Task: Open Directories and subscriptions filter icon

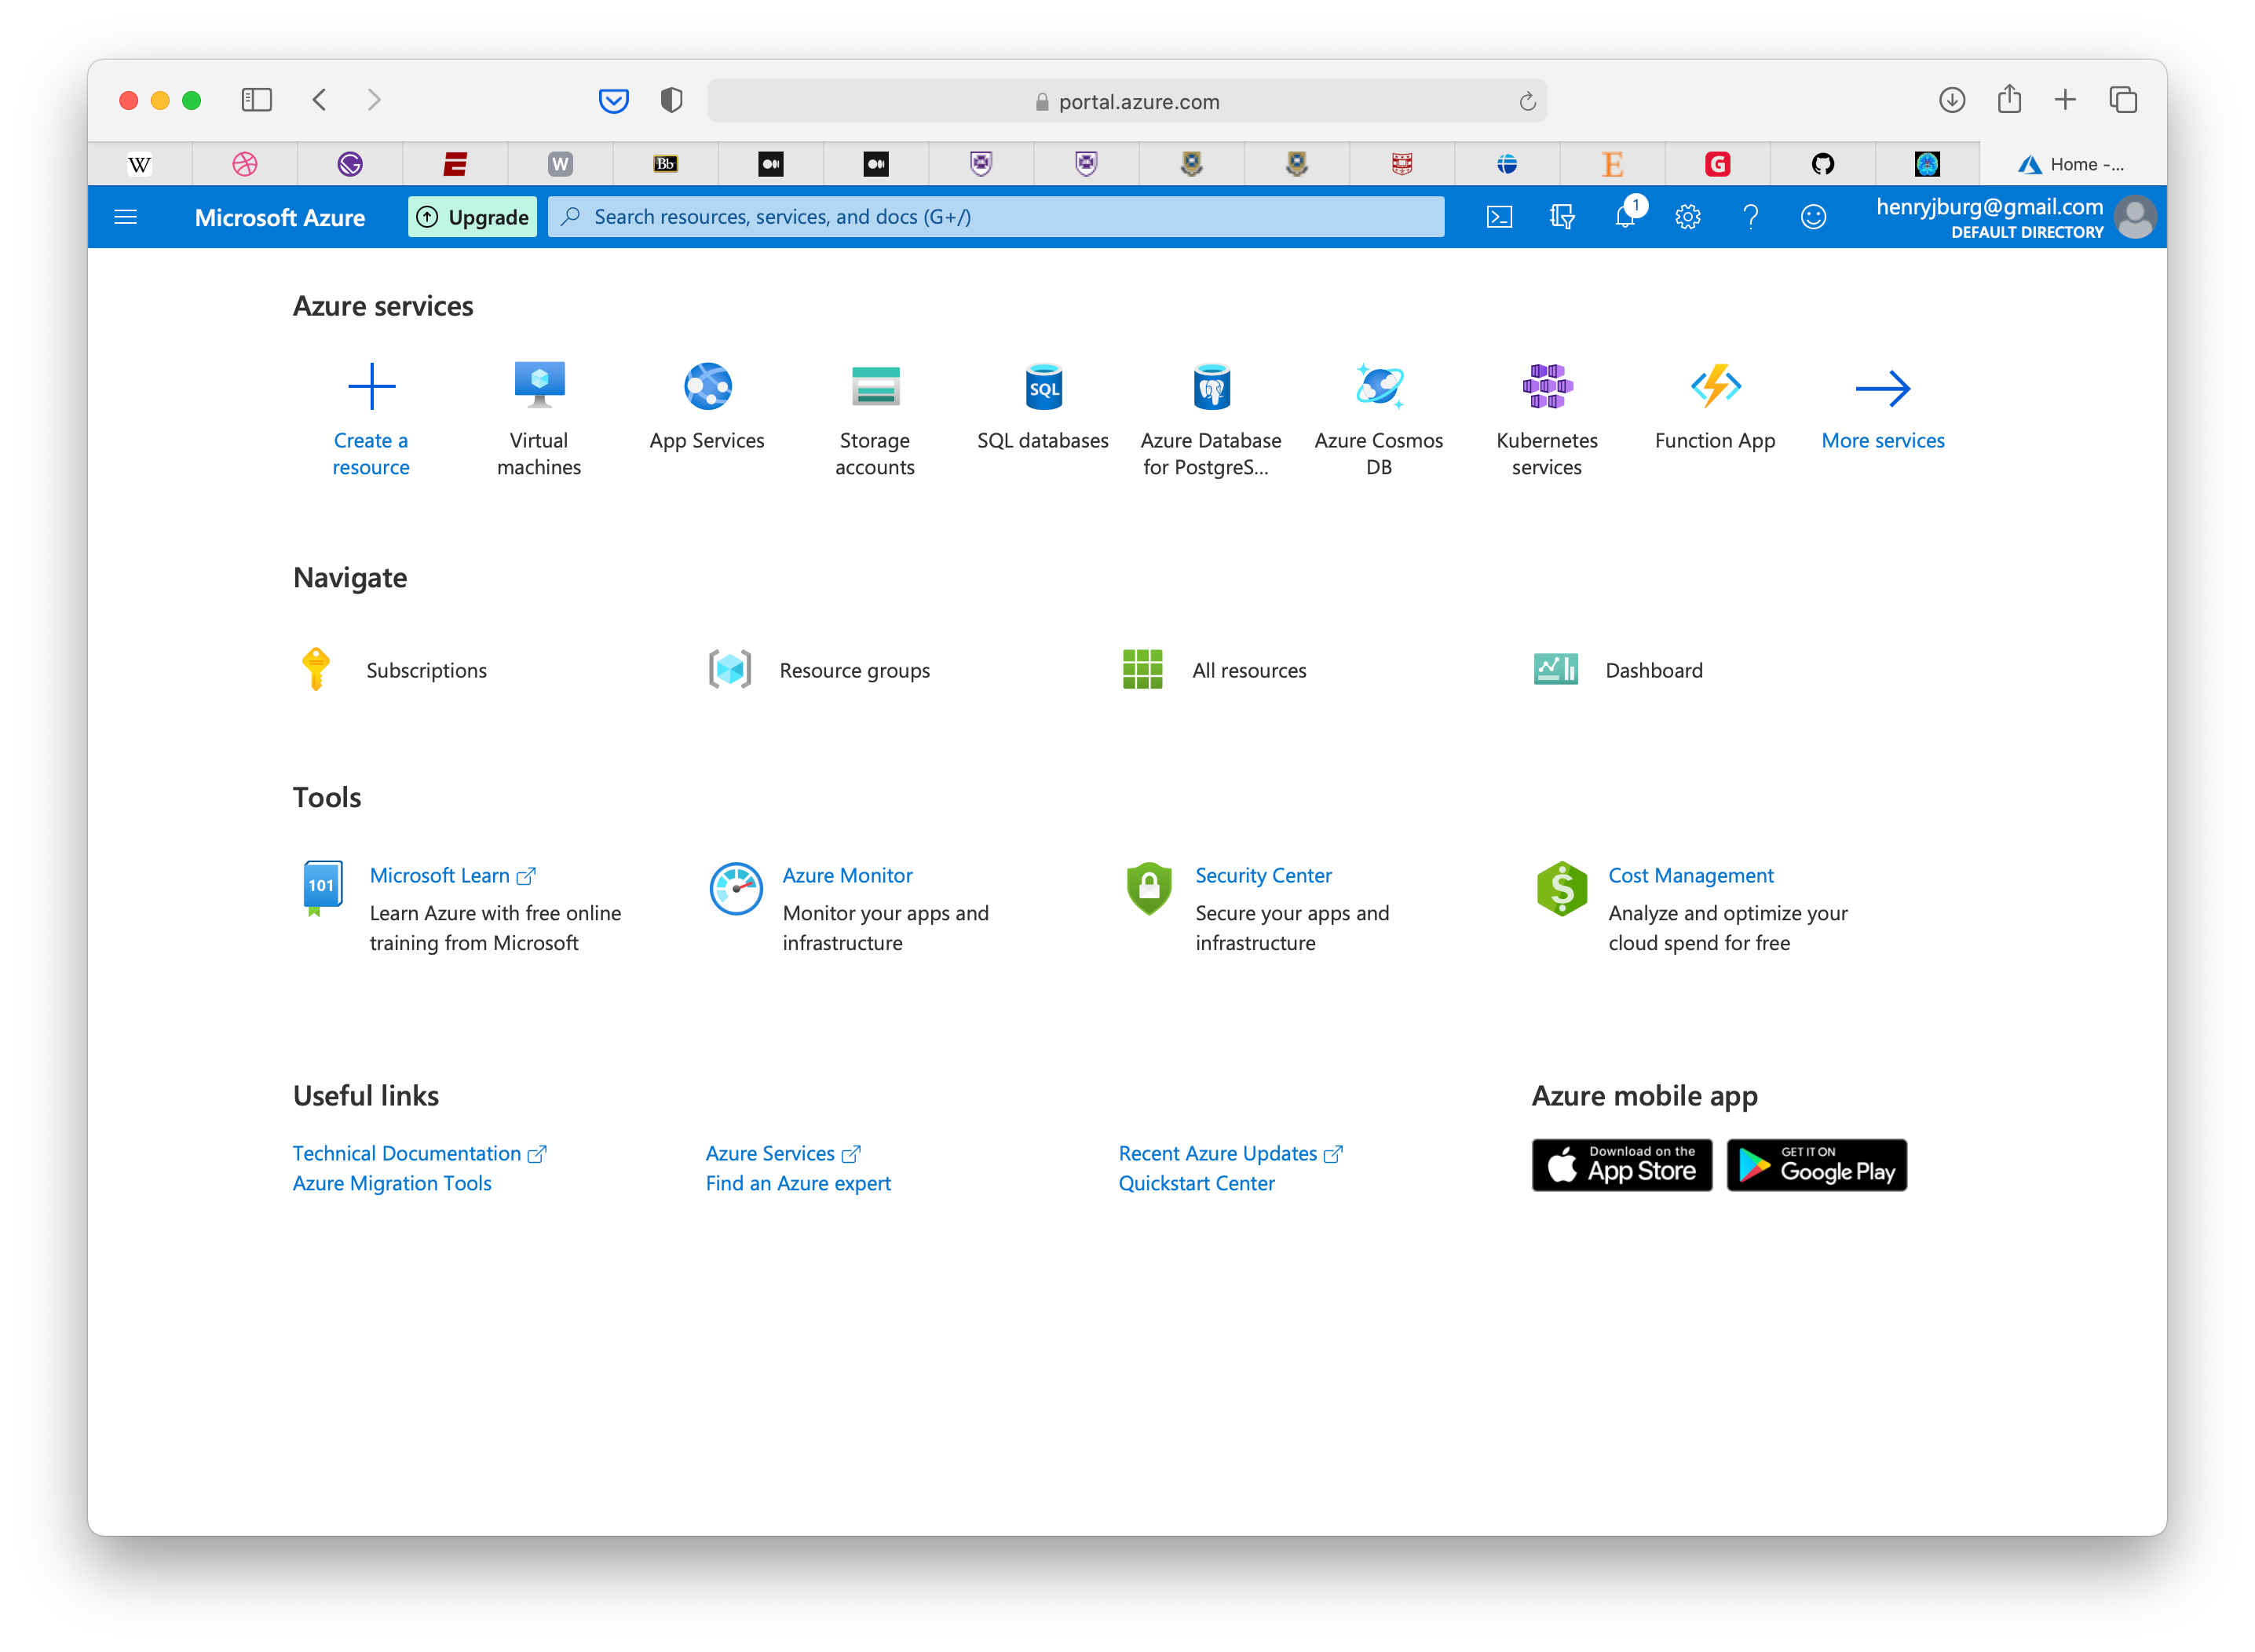Action: [x=1562, y=217]
